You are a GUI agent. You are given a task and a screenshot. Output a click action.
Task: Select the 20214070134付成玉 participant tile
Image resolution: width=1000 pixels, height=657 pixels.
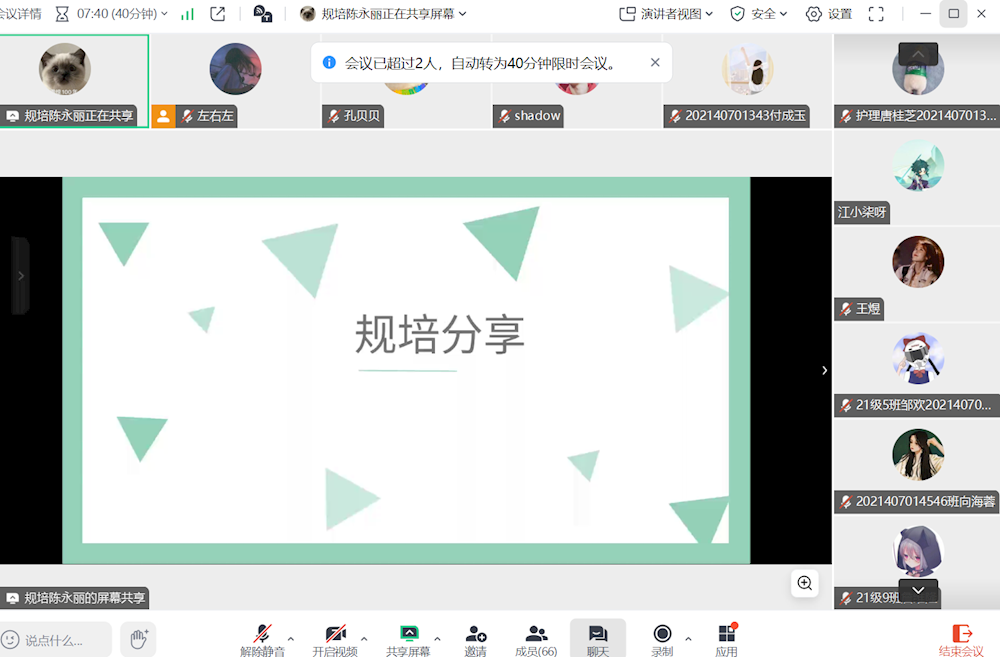[x=747, y=81]
